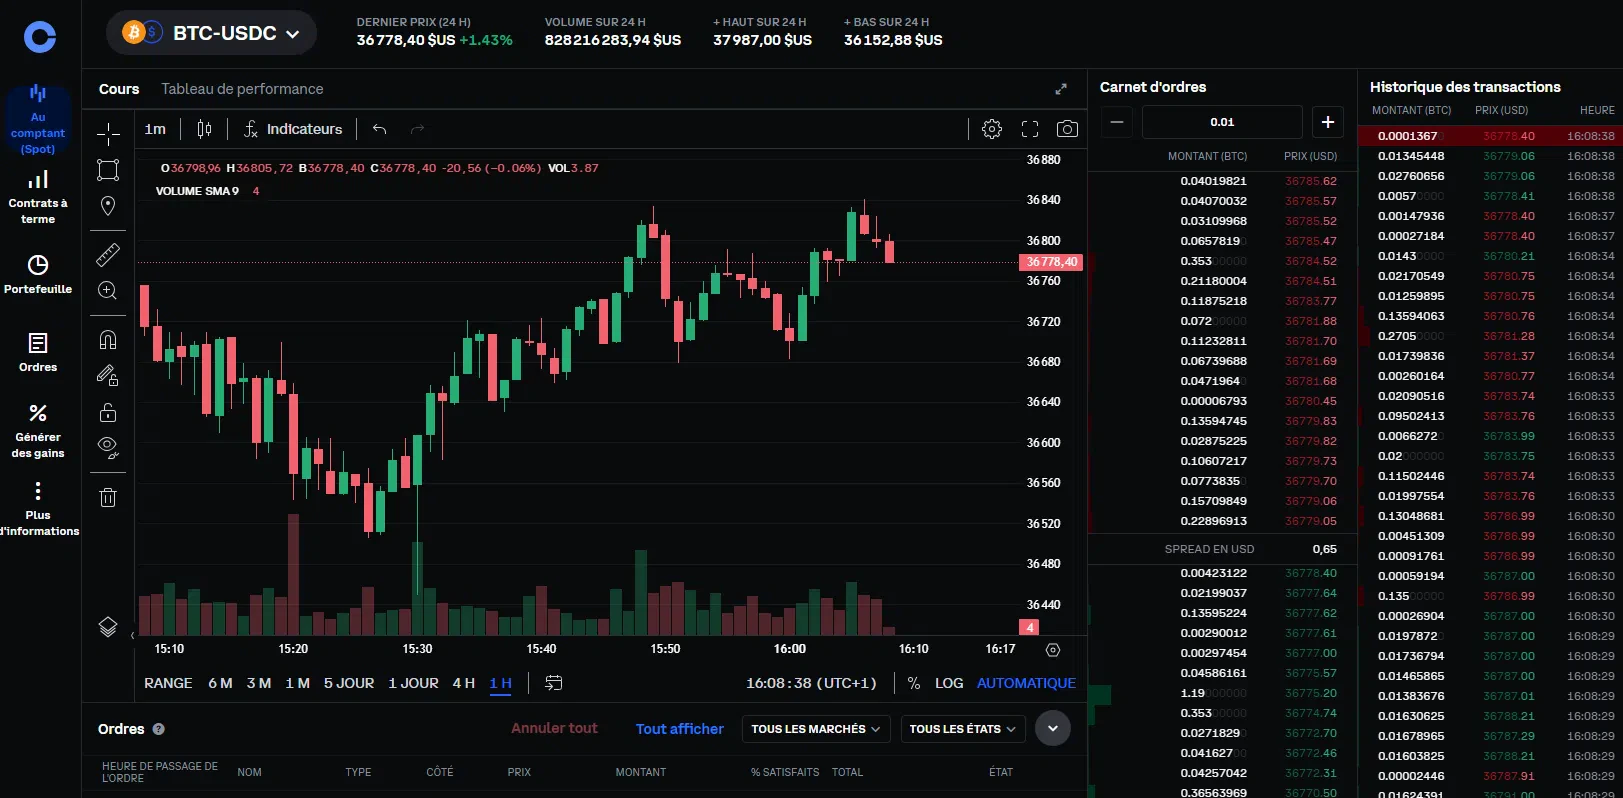Open candlestick chart style selector
Screen dimensions: 1623x798
(x=204, y=129)
